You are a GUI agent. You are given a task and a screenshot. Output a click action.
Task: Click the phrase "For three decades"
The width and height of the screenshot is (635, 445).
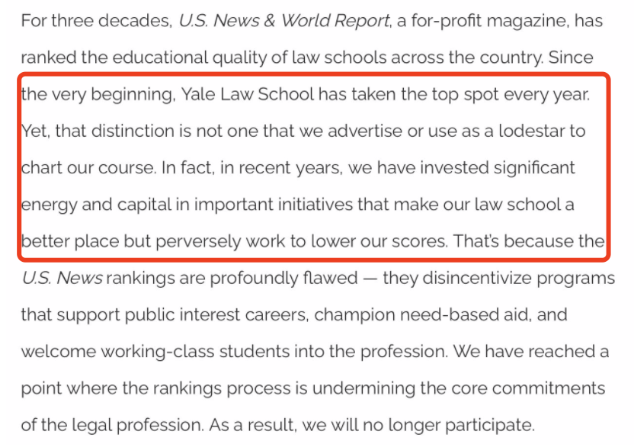(86, 21)
